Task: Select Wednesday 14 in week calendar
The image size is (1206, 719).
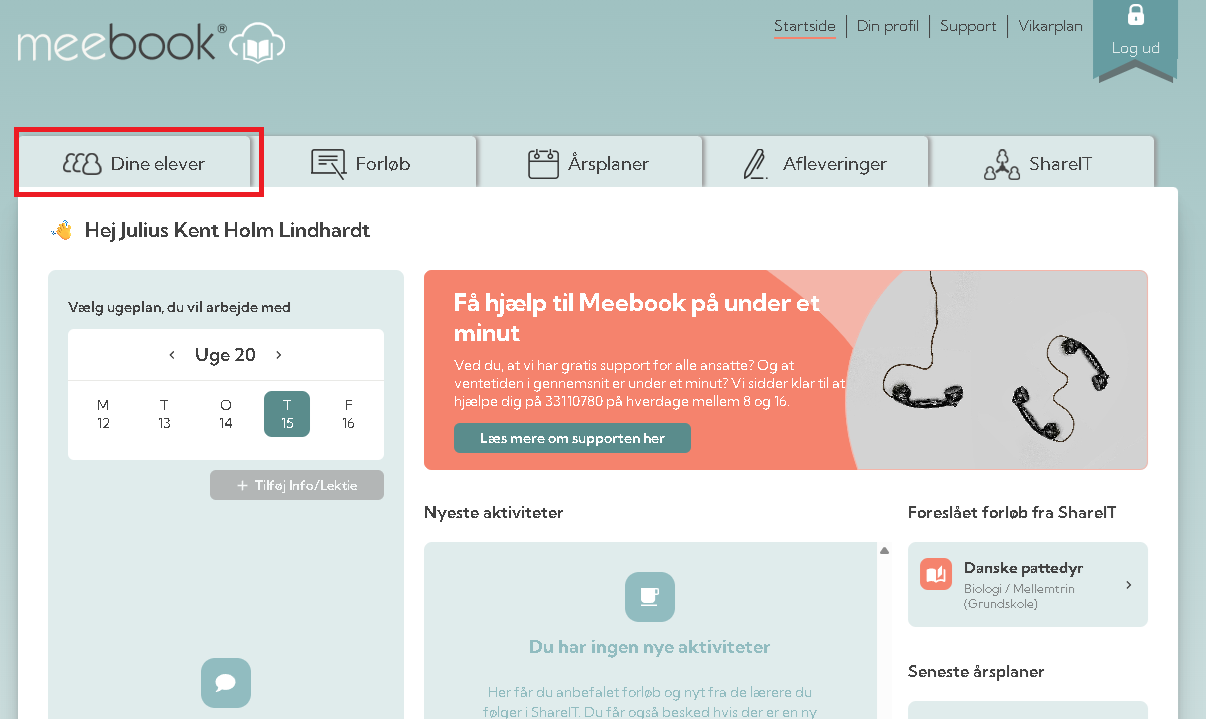Action: pos(226,414)
